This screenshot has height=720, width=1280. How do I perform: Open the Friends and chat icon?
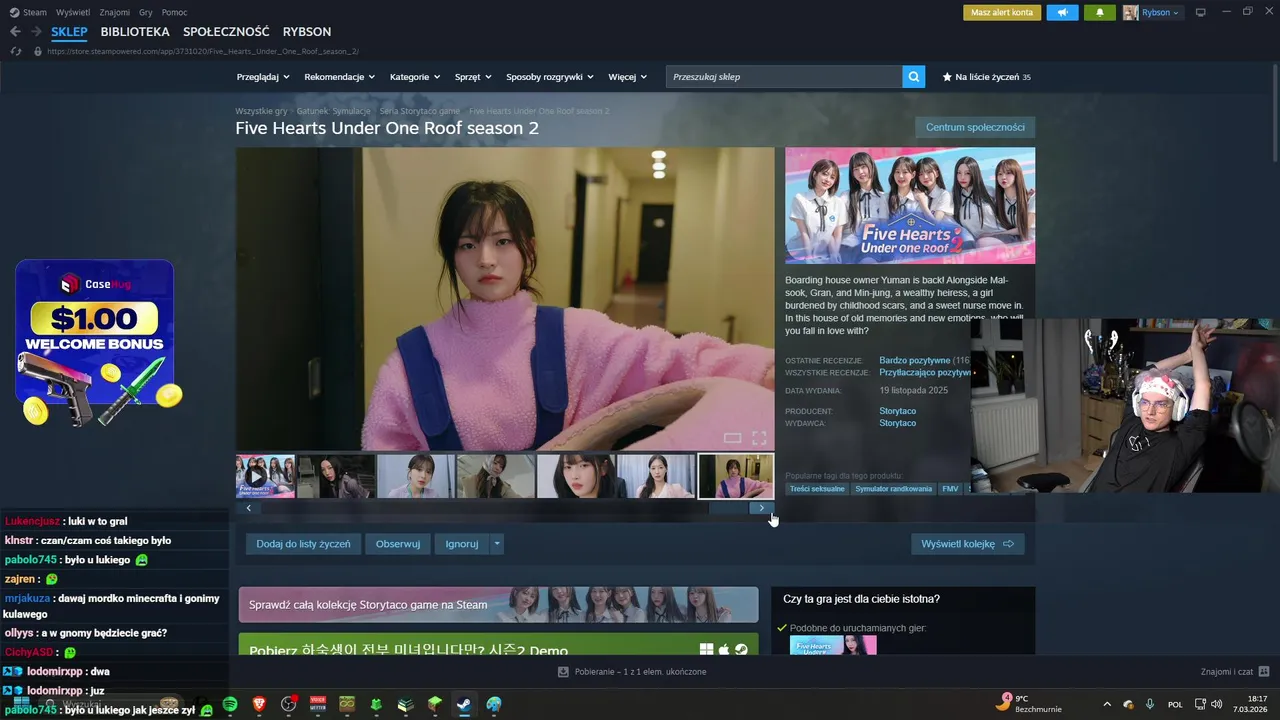[x=1264, y=671]
